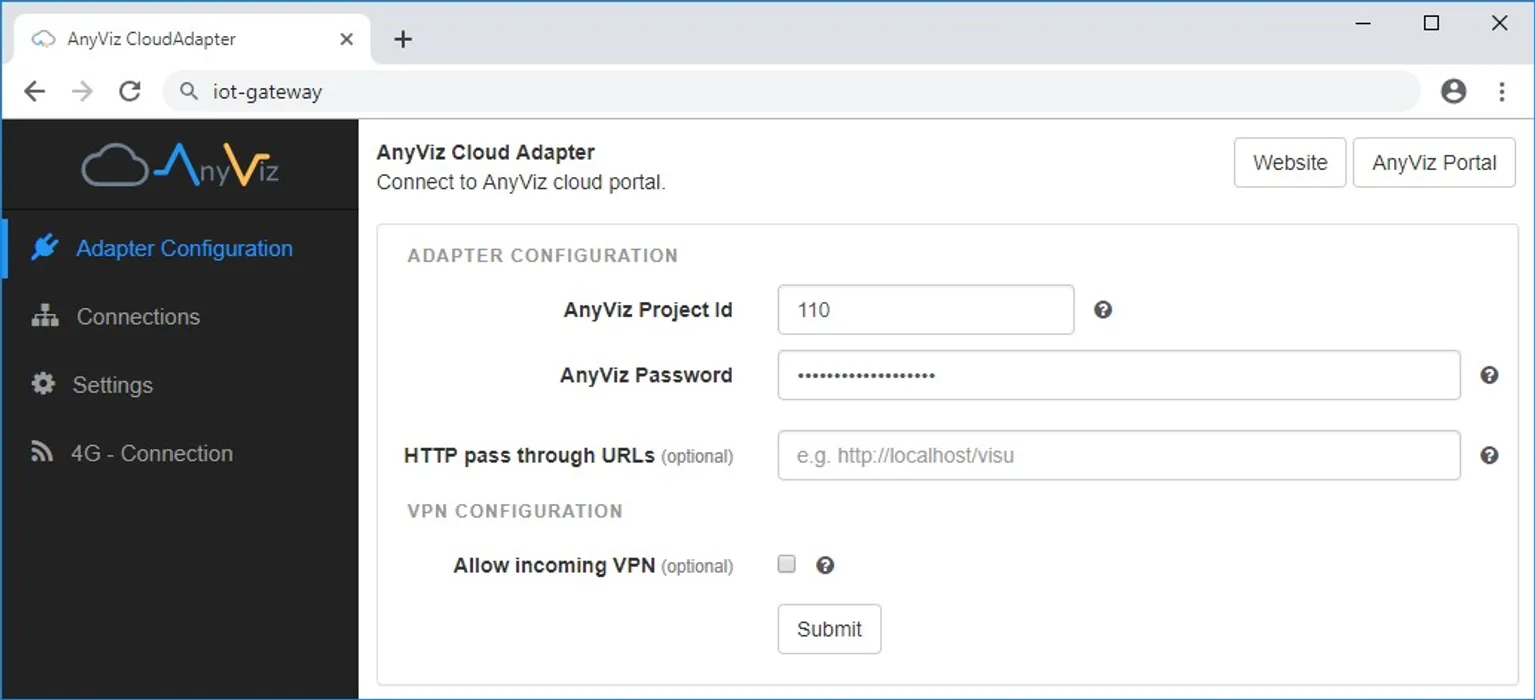This screenshot has height=700, width=1535.
Task: Enable the Allow incoming VPN checkbox
Action: pyautogui.click(x=787, y=564)
